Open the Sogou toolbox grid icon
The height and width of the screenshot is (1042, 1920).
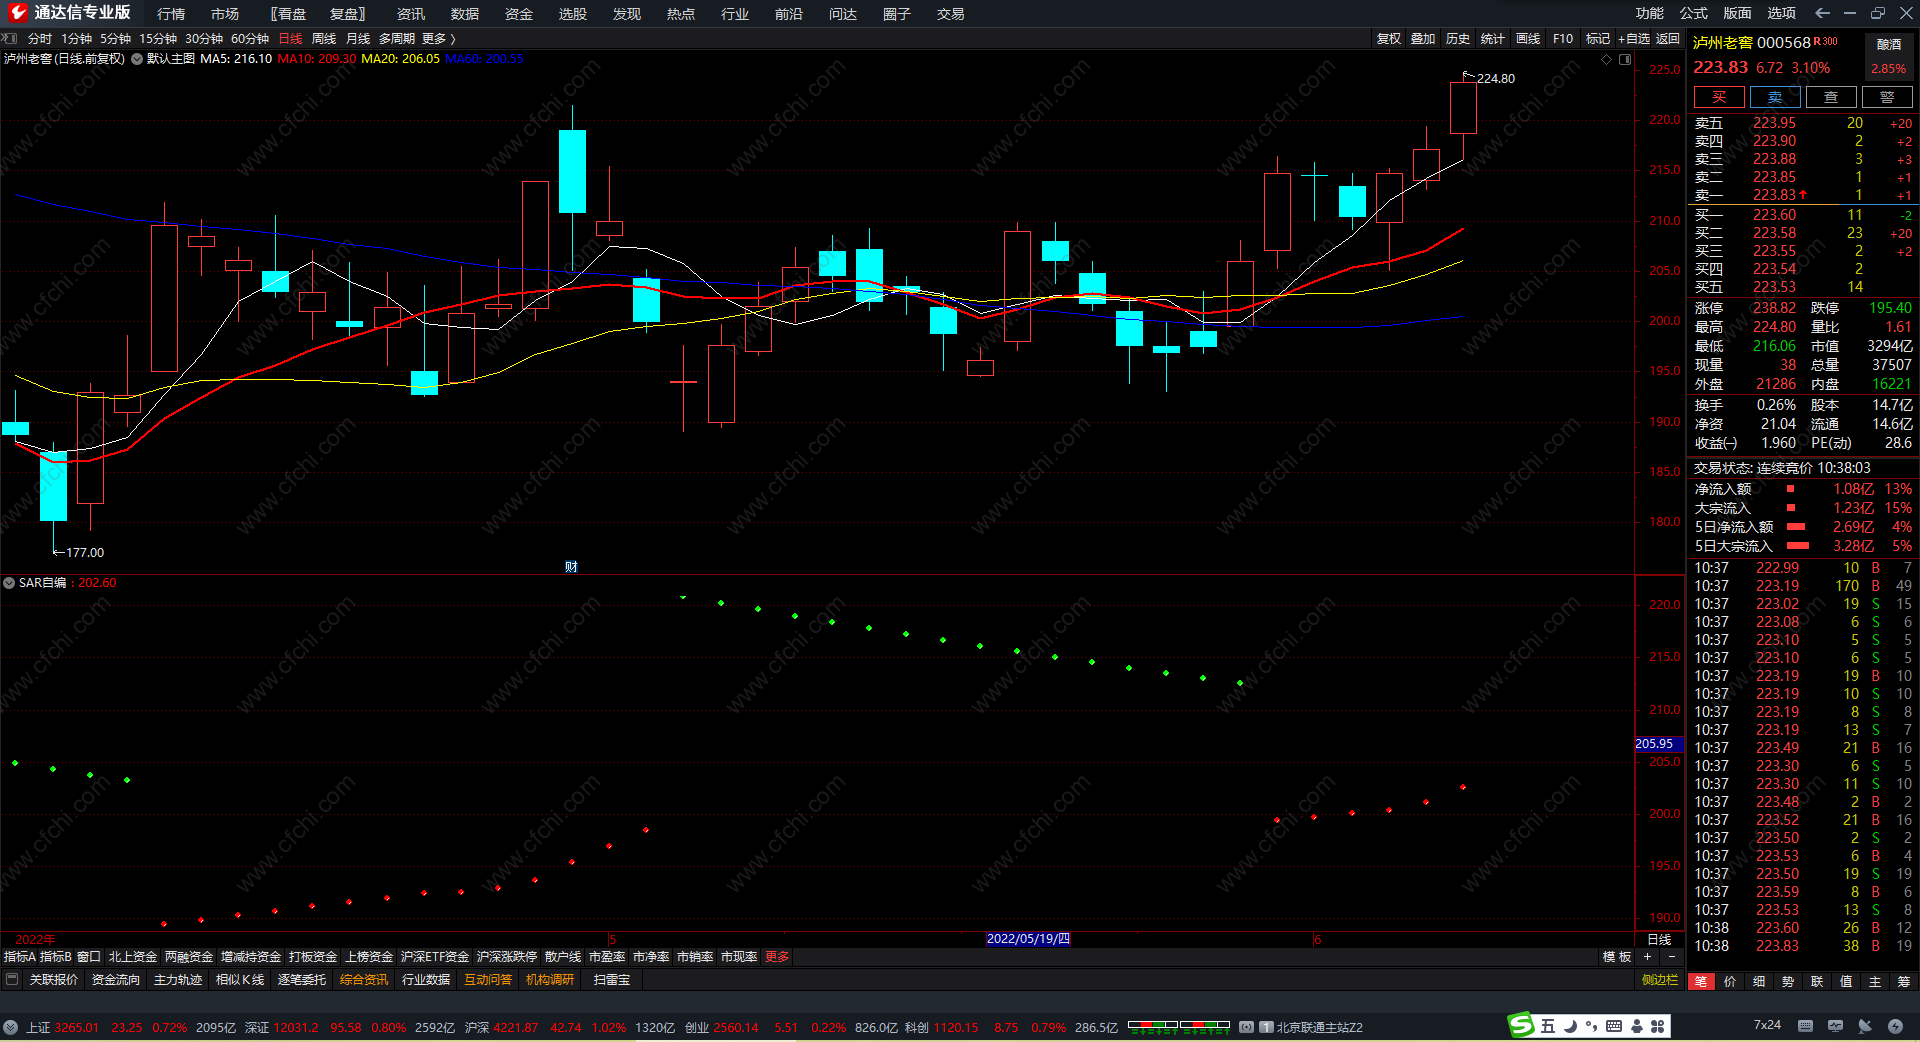[1658, 1026]
